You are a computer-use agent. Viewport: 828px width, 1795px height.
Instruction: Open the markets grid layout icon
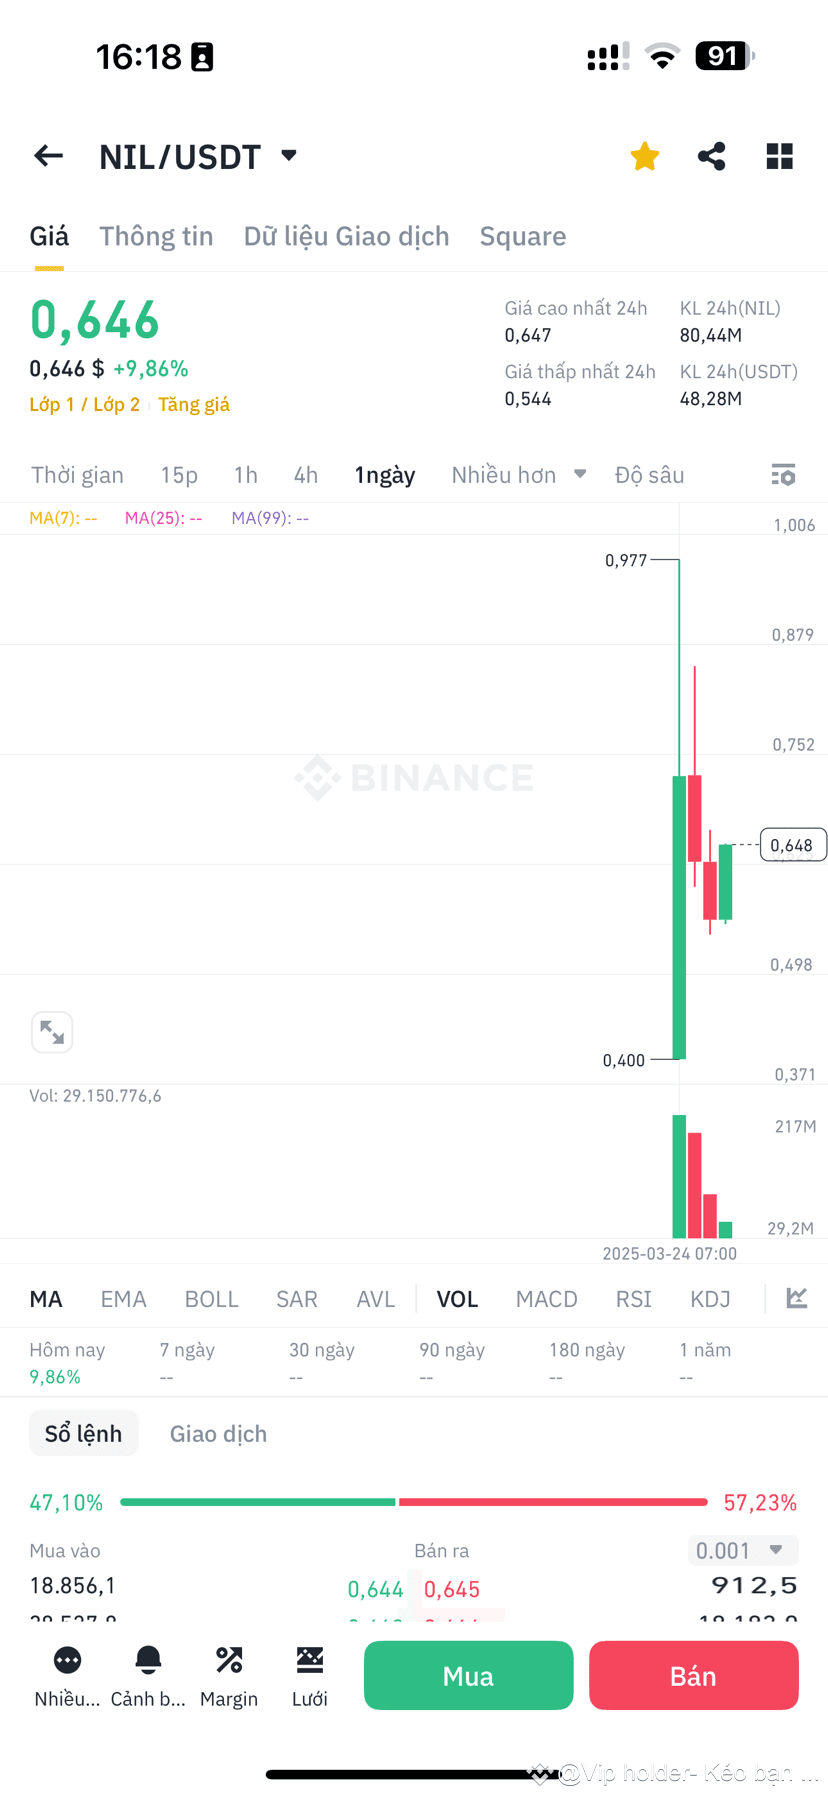tap(779, 156)
